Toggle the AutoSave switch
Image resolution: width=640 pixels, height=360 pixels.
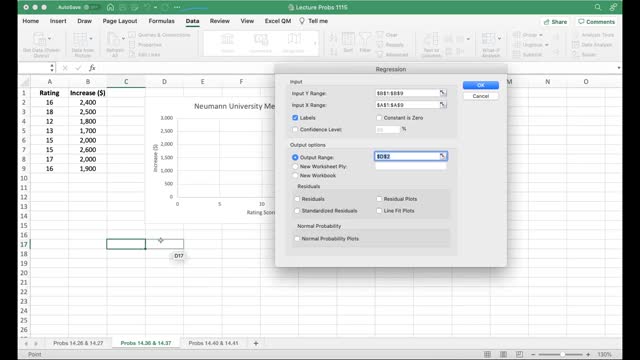coord(91,7)
